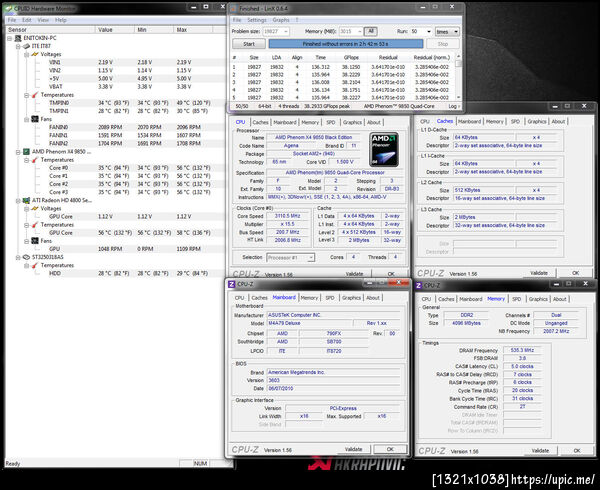This screenshot has width=600, height=490.
Task: Click the Fans icon under ITE IT87
Action: coord(35,119)
